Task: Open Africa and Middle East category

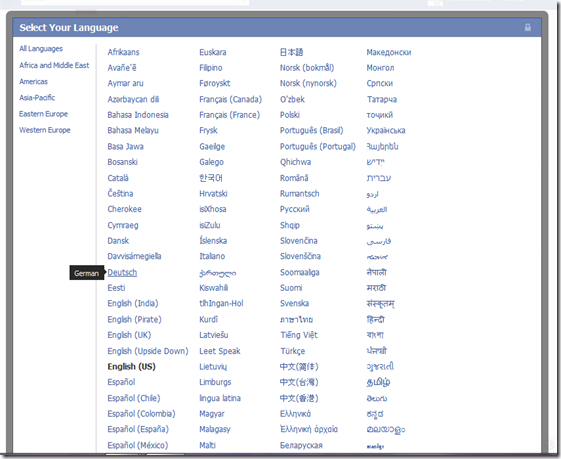Action: coord(54,65)
